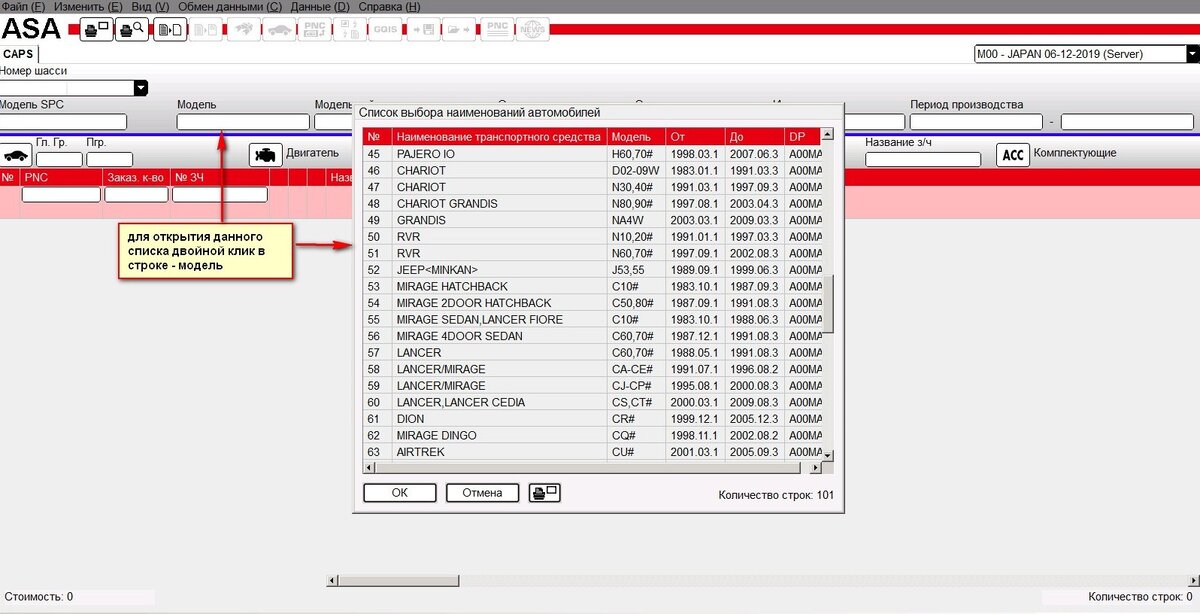Image resolution: width=1200 pixels, height=614 pixels.
Task: Click the Название з/ч input field
Action: (x=923, y=159)
